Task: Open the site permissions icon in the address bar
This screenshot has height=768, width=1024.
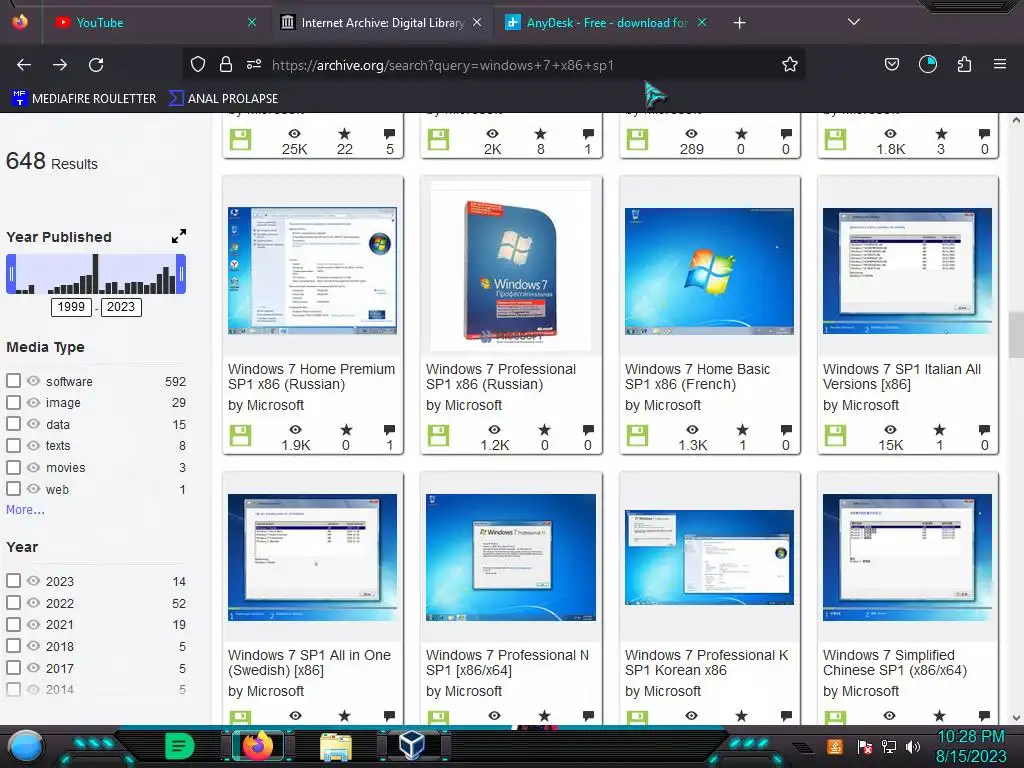Action: (254, 64)
